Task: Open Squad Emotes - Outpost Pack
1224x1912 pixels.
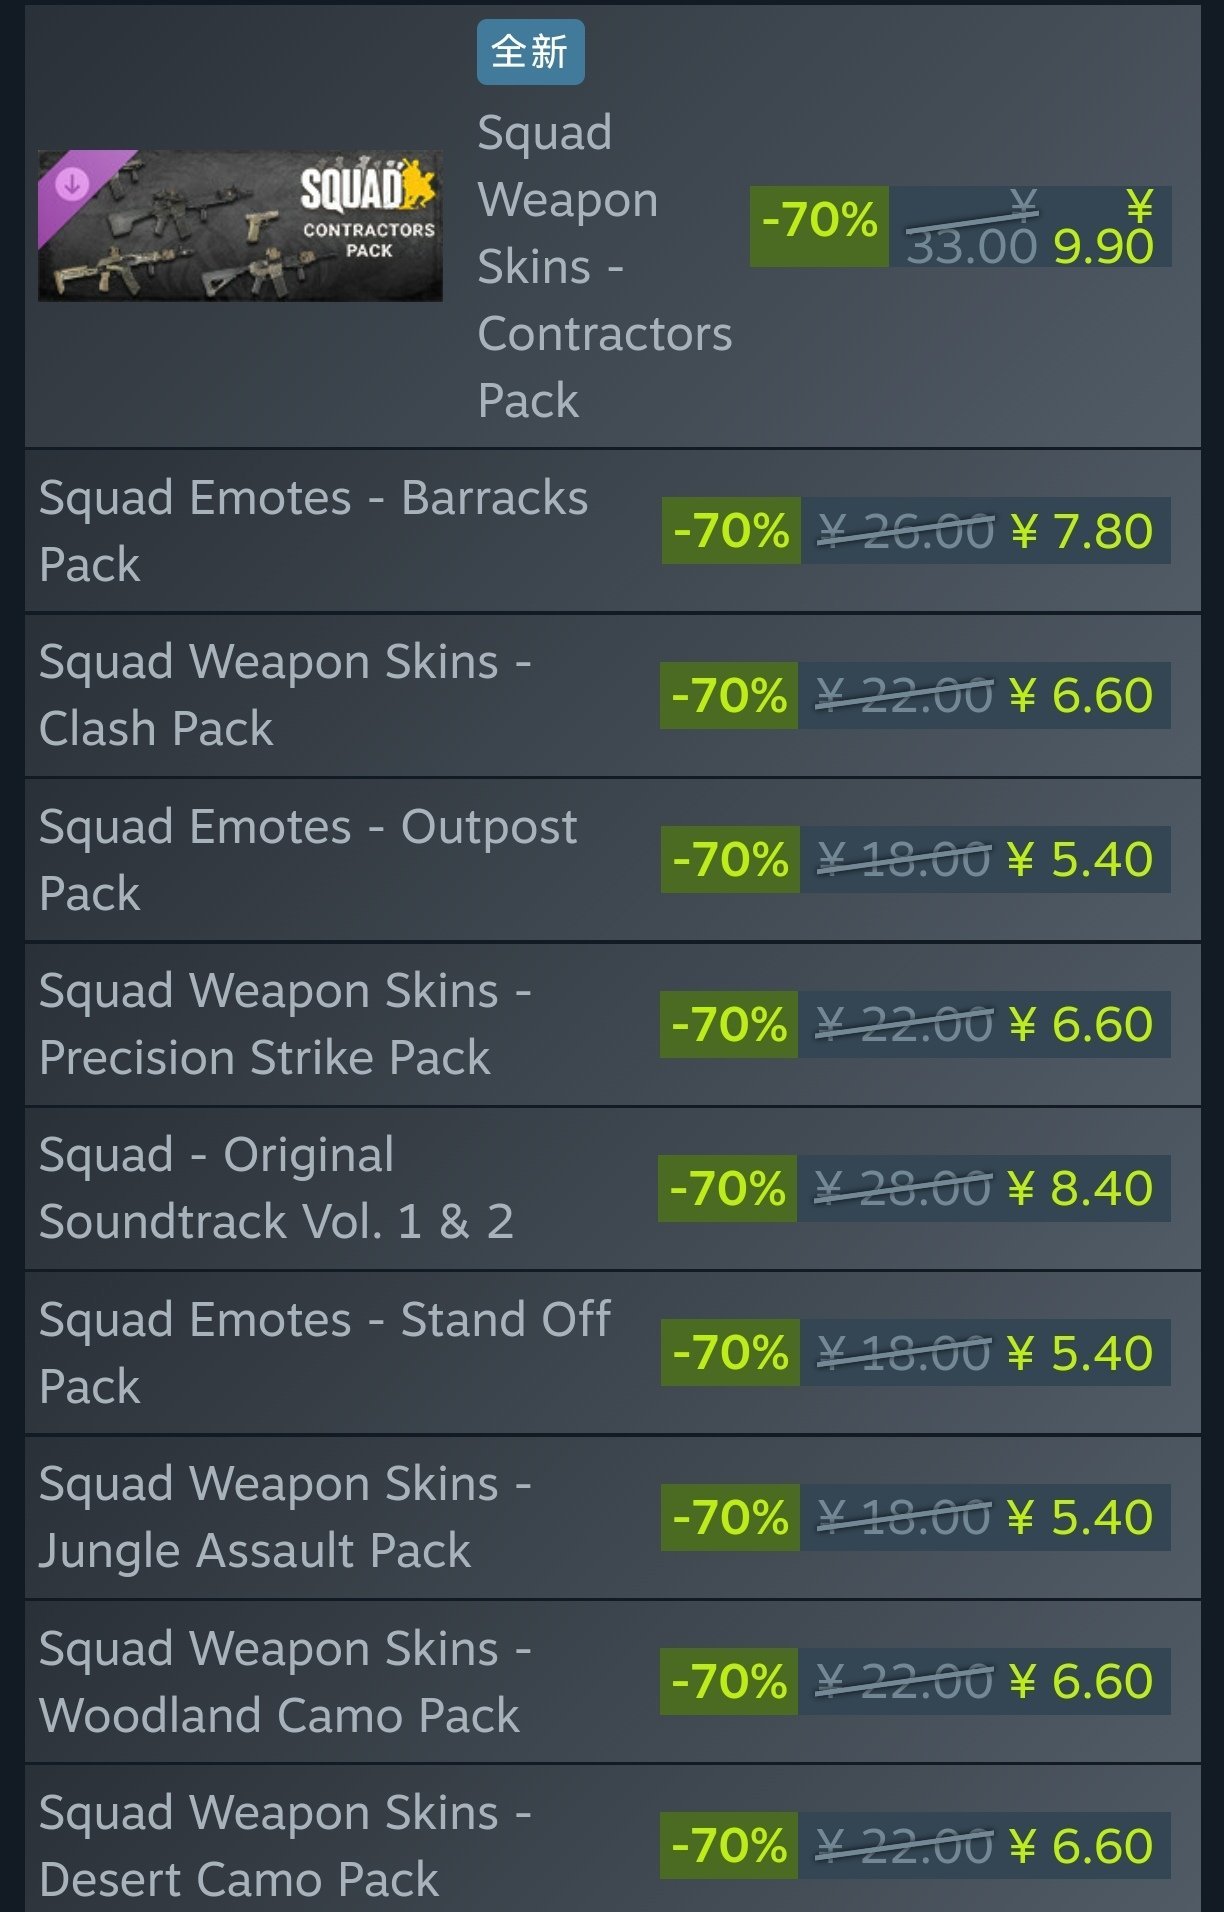Action: coord(308,859)
